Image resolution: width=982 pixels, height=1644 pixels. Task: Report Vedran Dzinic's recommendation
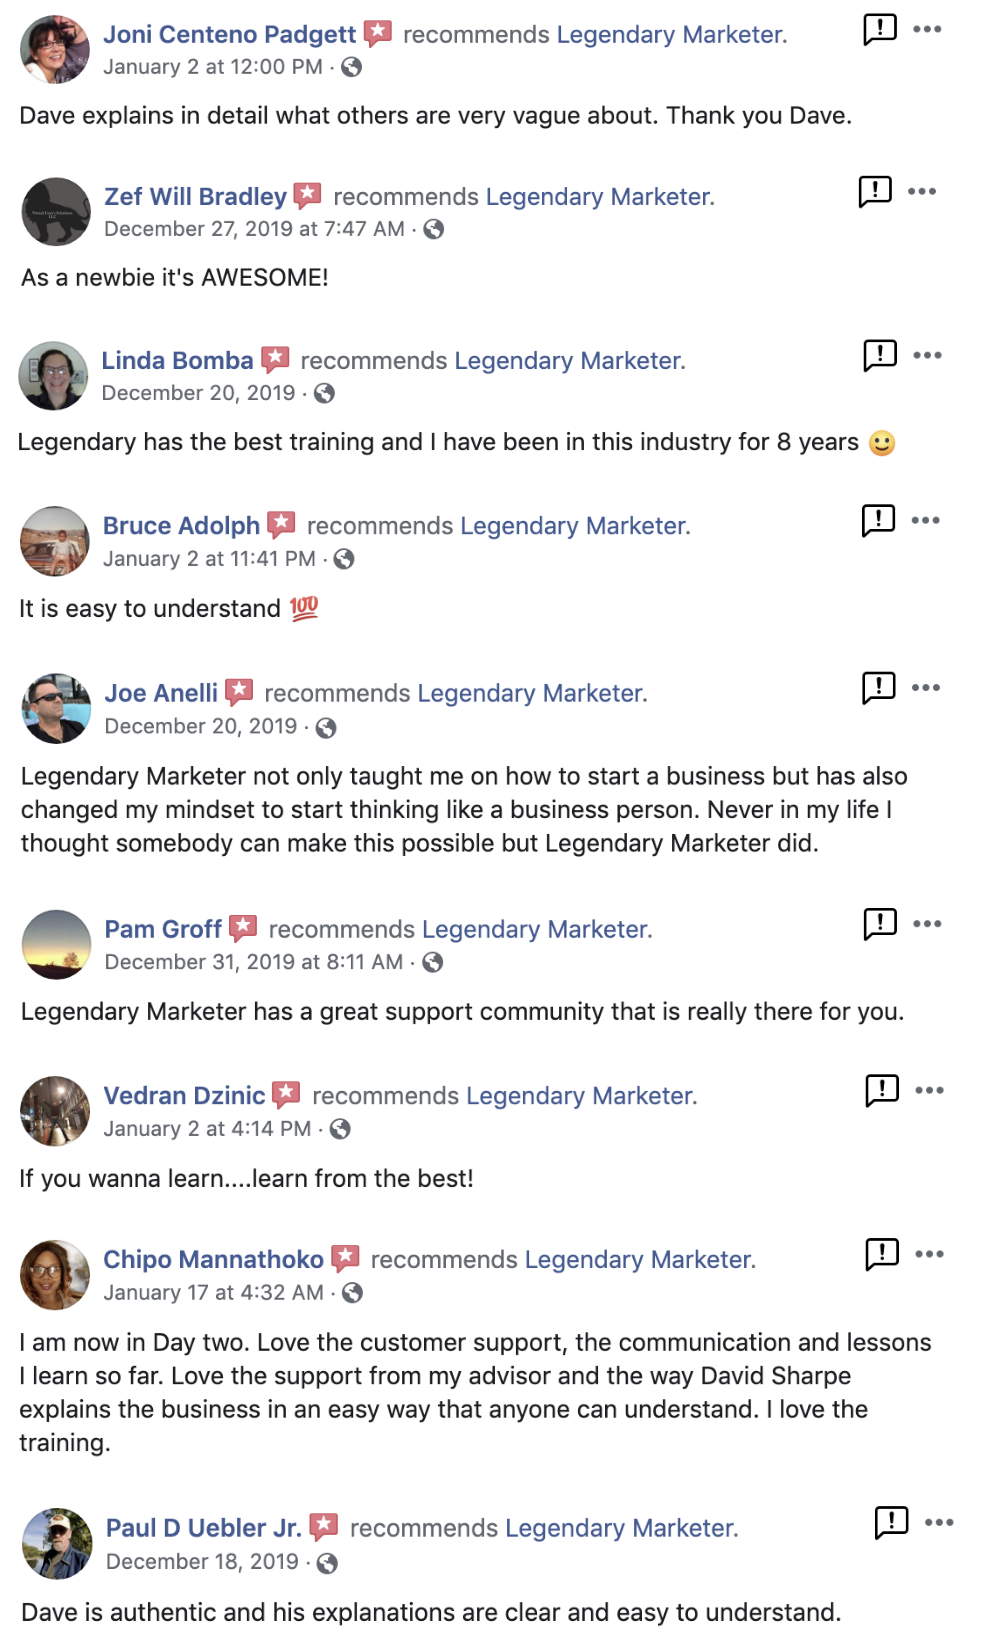pyautogui.click(x=881, y=1089)
